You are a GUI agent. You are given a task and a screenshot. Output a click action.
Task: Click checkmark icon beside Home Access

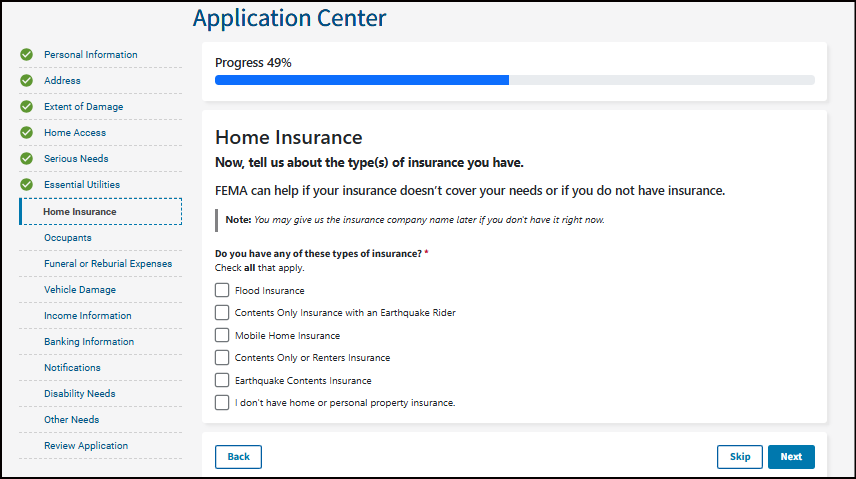point(26,133)
